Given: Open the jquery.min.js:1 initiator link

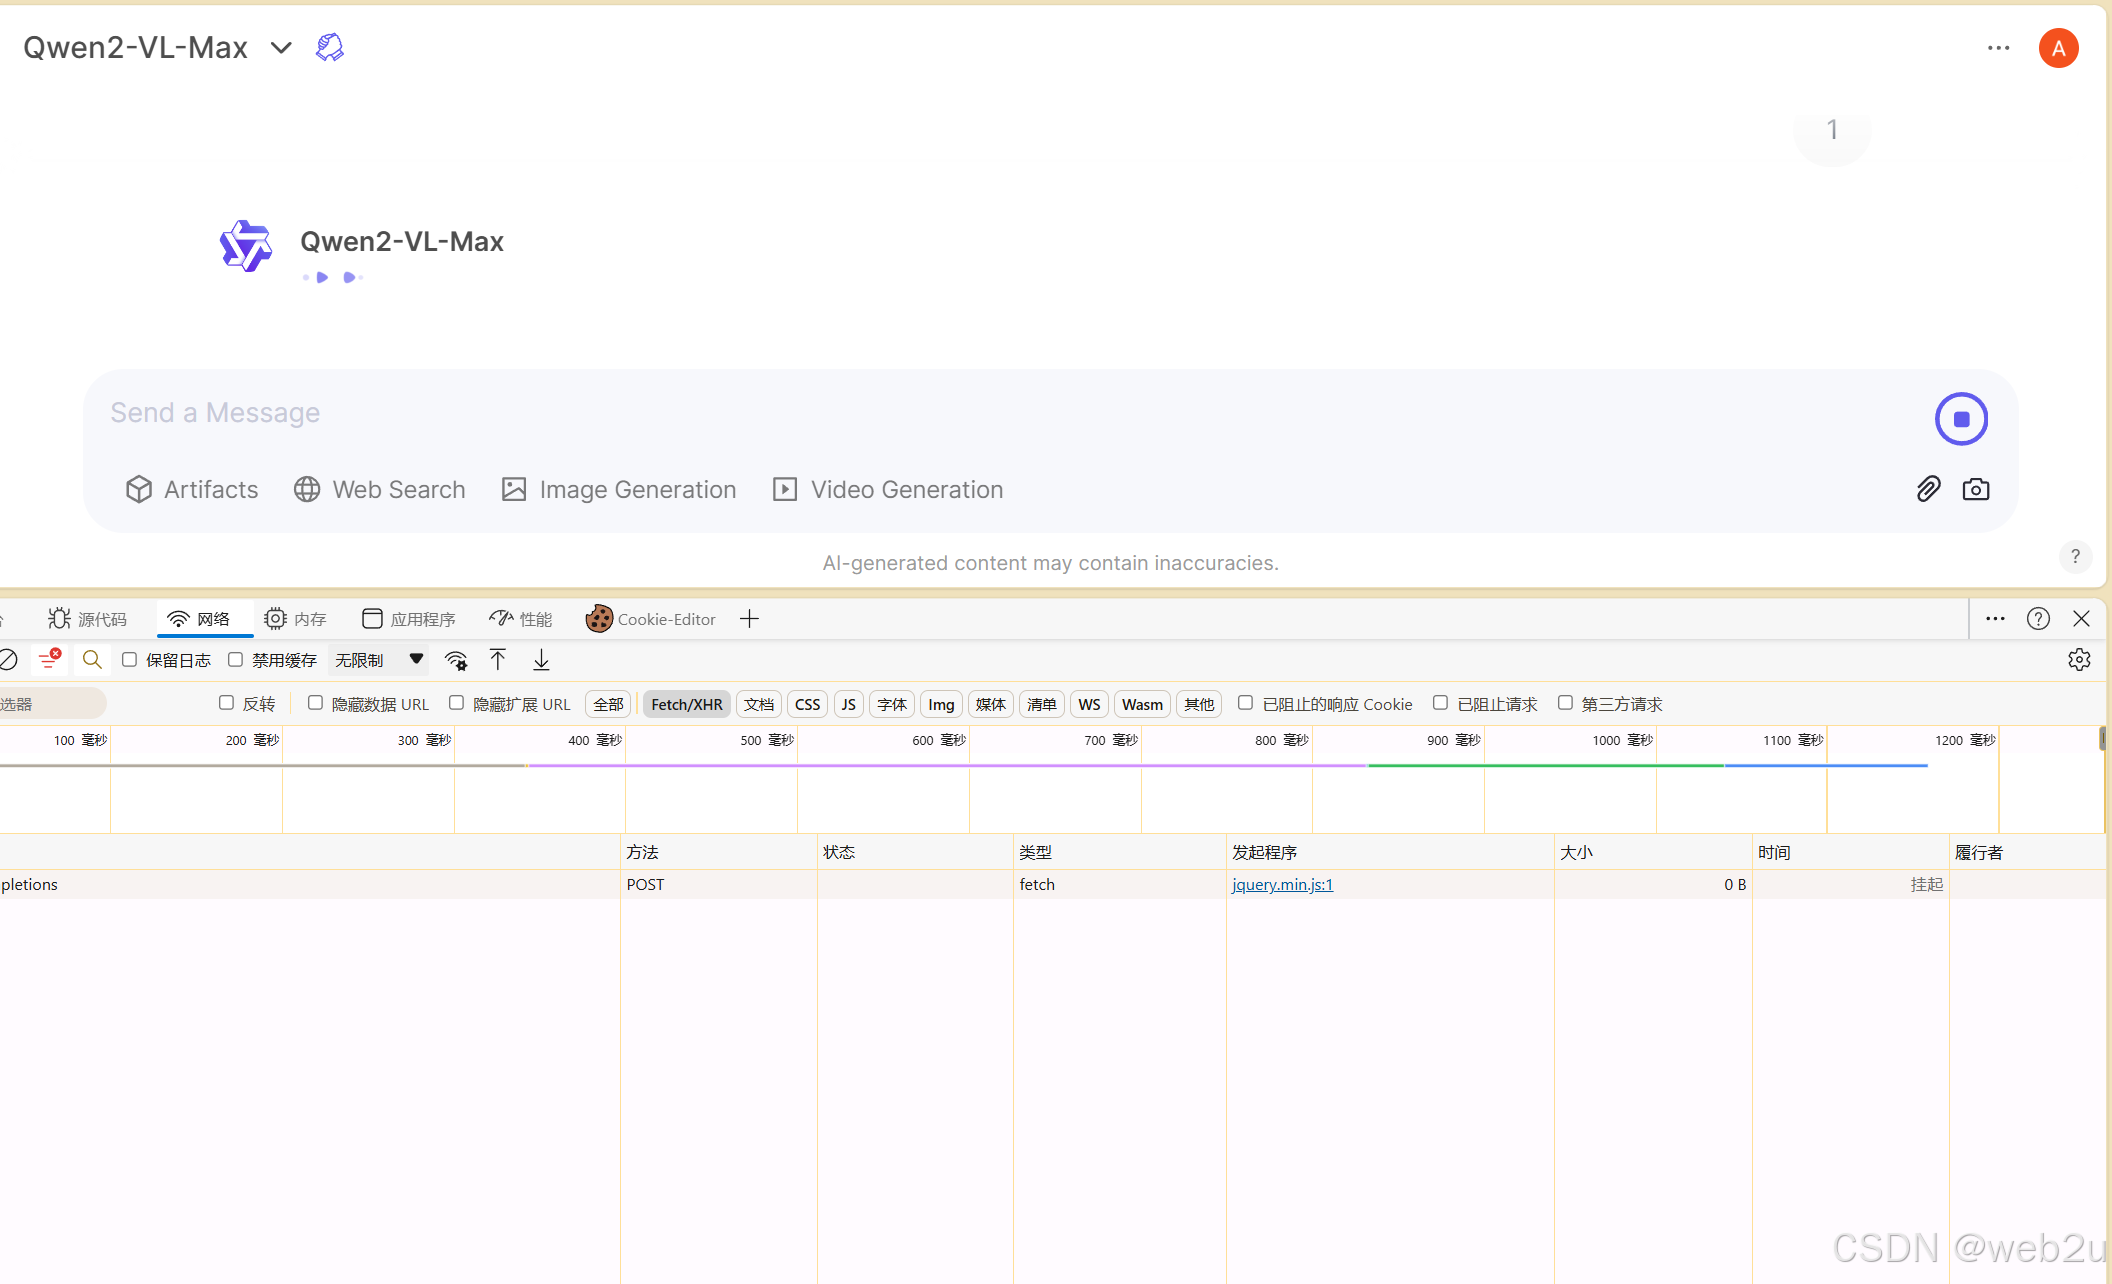Looking at the screenshot, I should [1282, 884].
